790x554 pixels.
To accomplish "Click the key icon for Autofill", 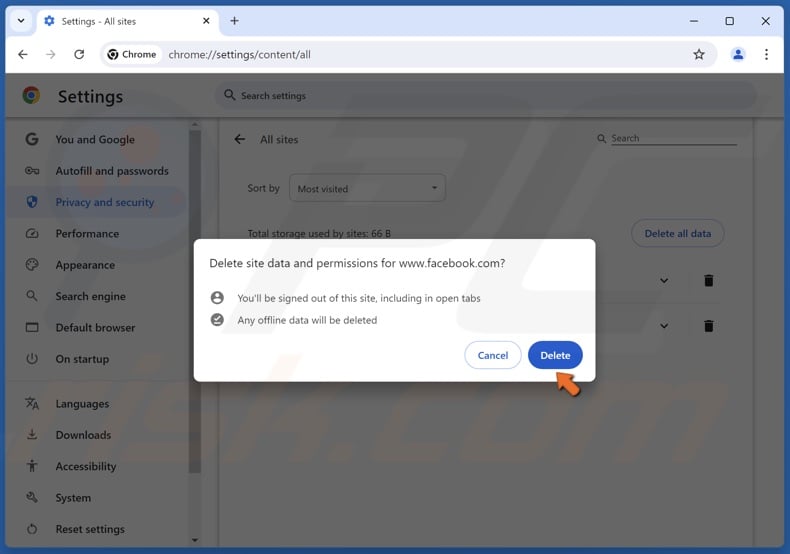I will tap(32, 171).
